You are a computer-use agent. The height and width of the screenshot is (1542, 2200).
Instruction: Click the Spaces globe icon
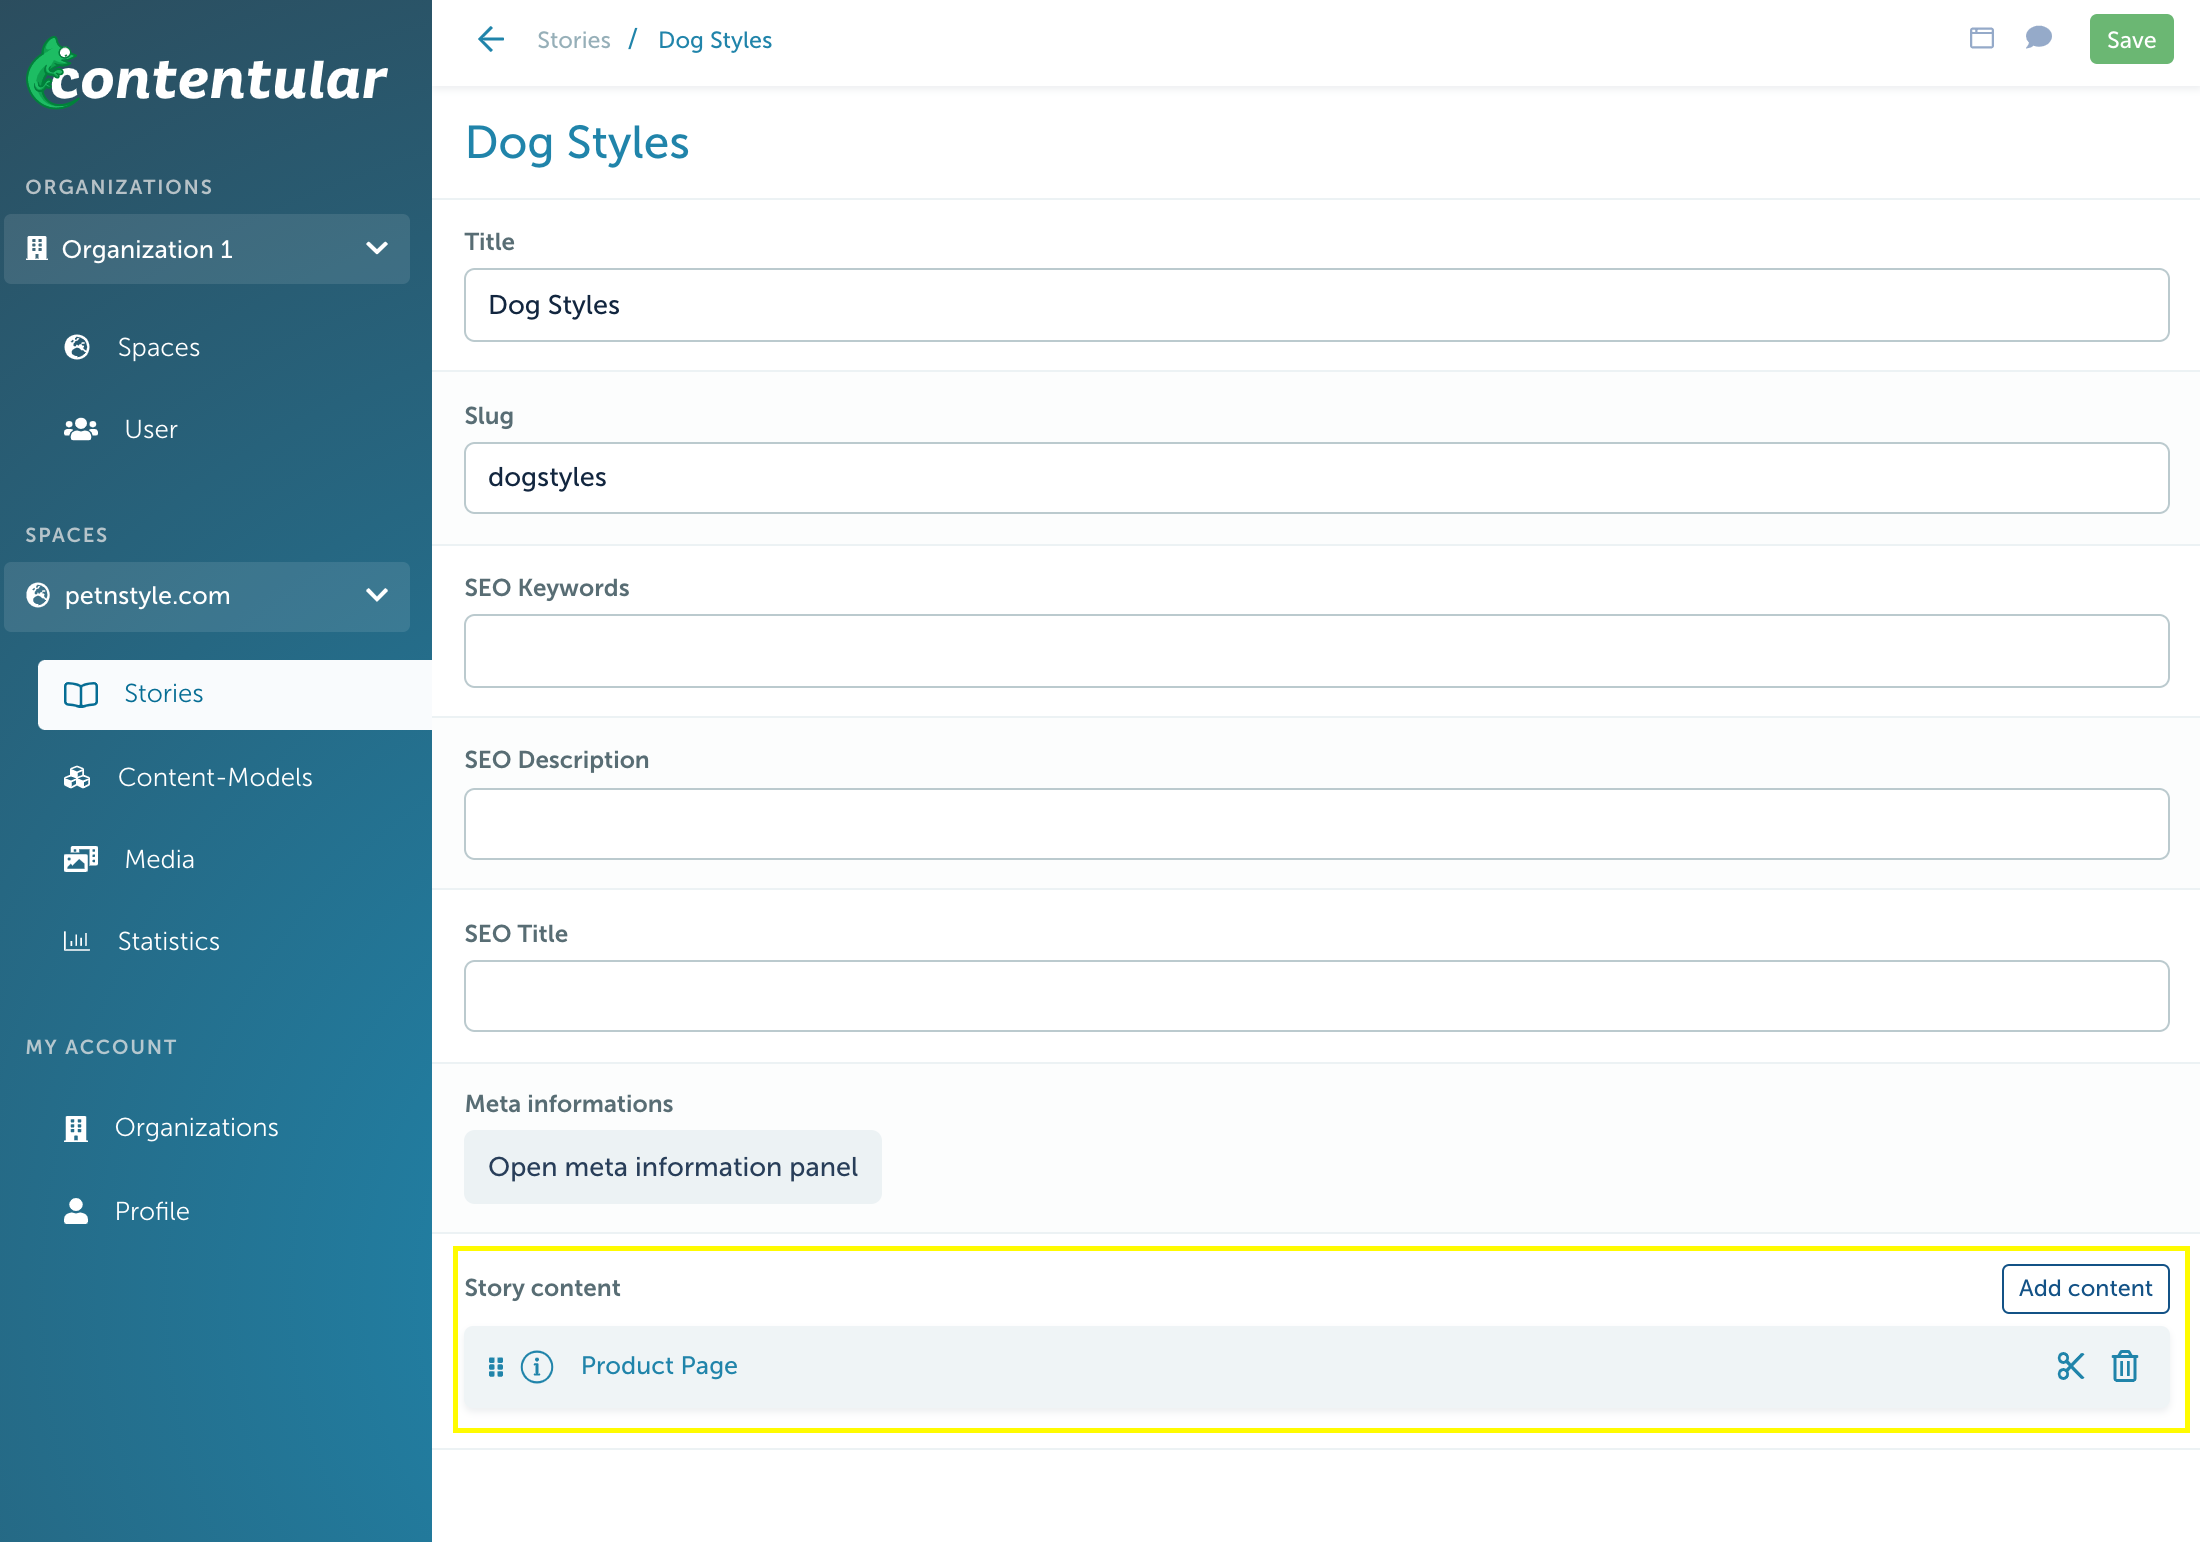(77, 347)
